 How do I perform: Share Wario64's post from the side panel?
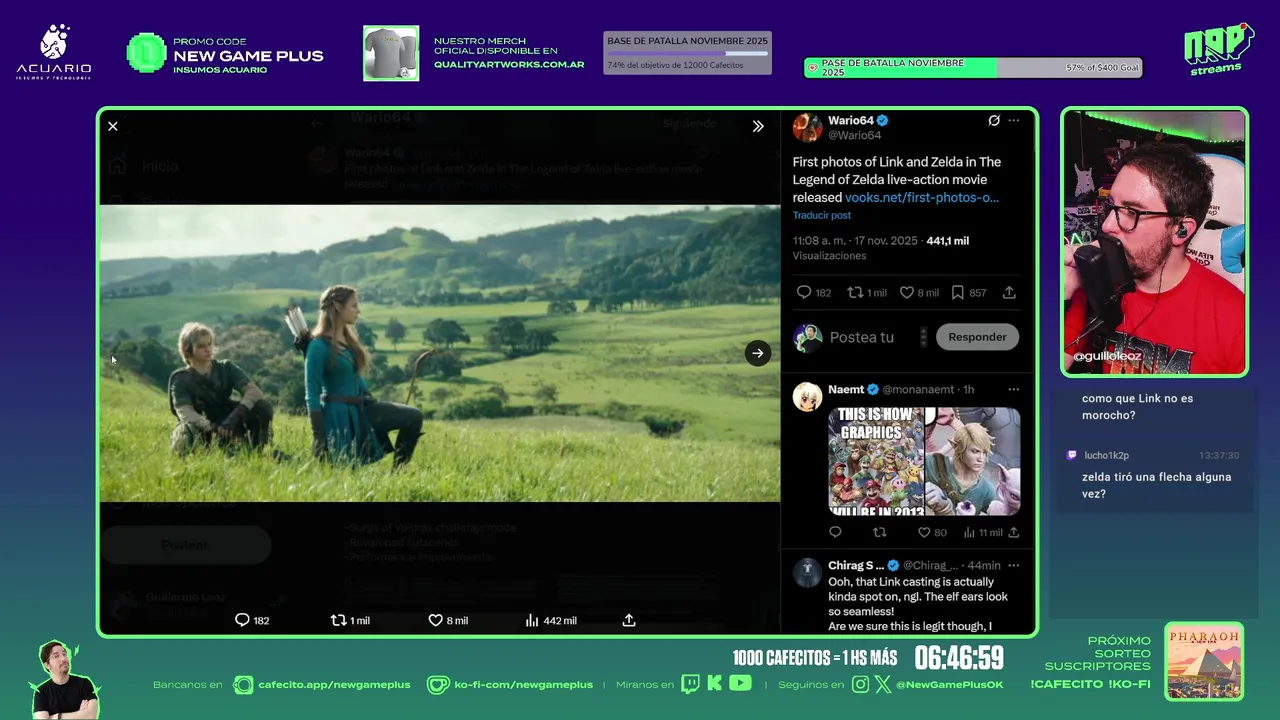coord(1009,293)
